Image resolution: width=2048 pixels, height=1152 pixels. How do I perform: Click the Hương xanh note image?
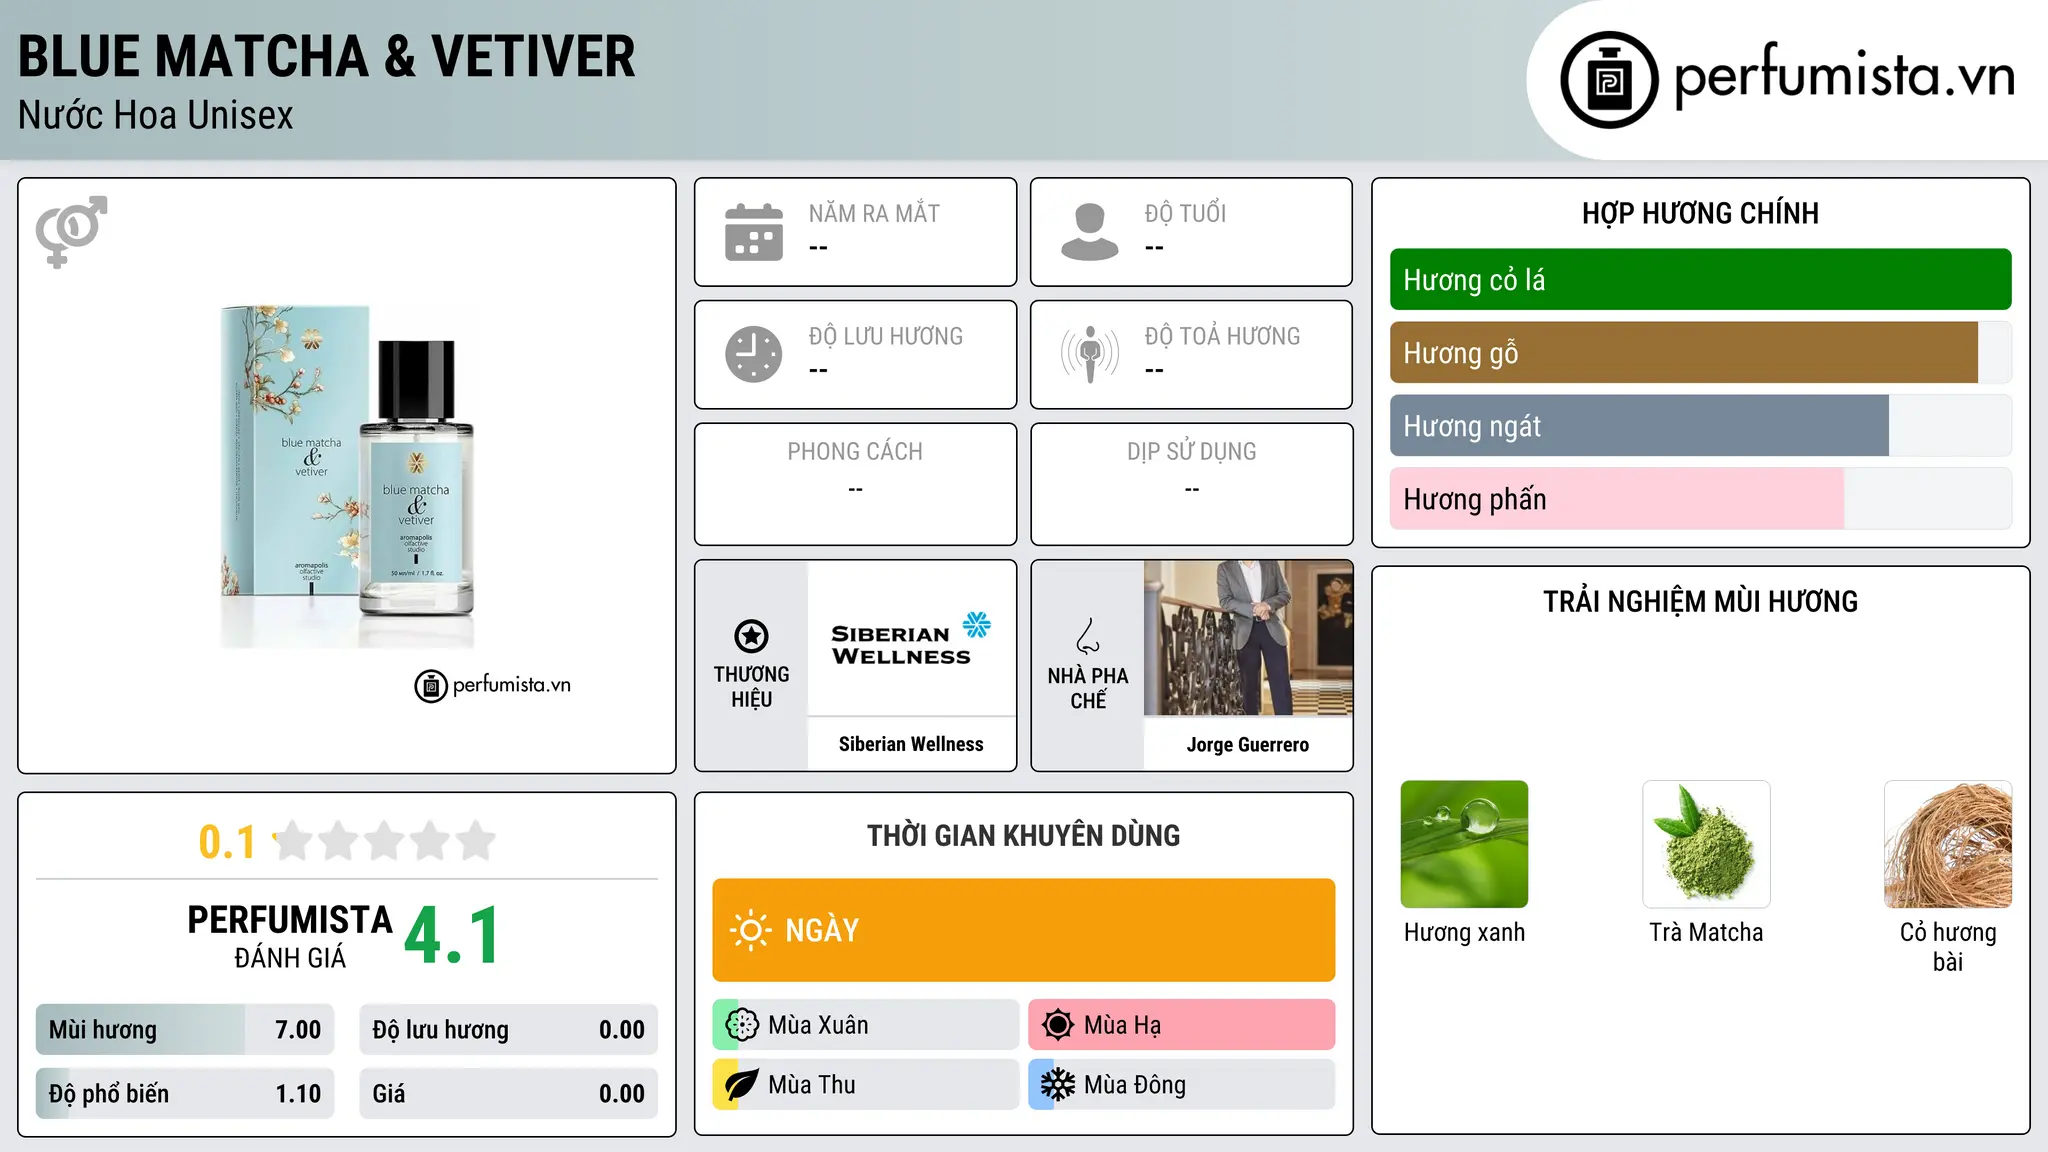click(x=1464, y=844)
